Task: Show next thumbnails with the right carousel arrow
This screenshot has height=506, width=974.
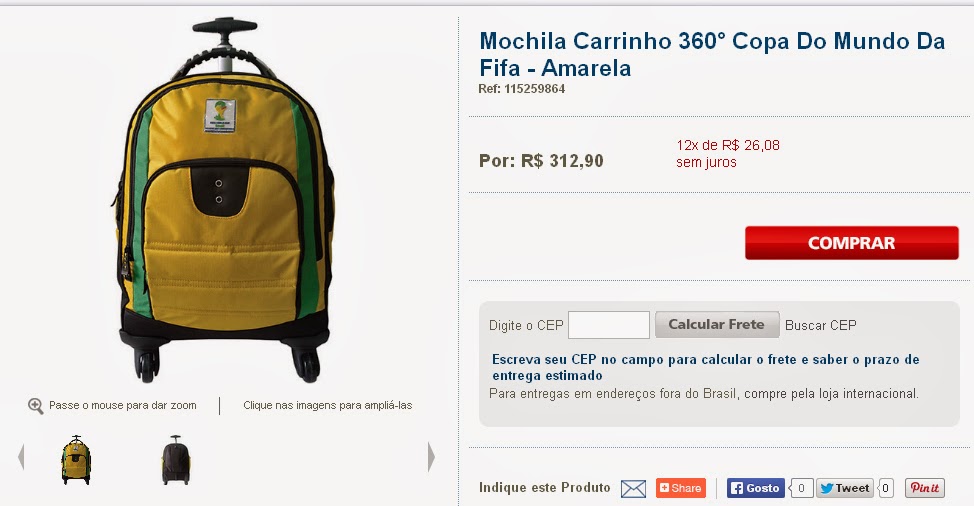Action: (x=431, y=458)
